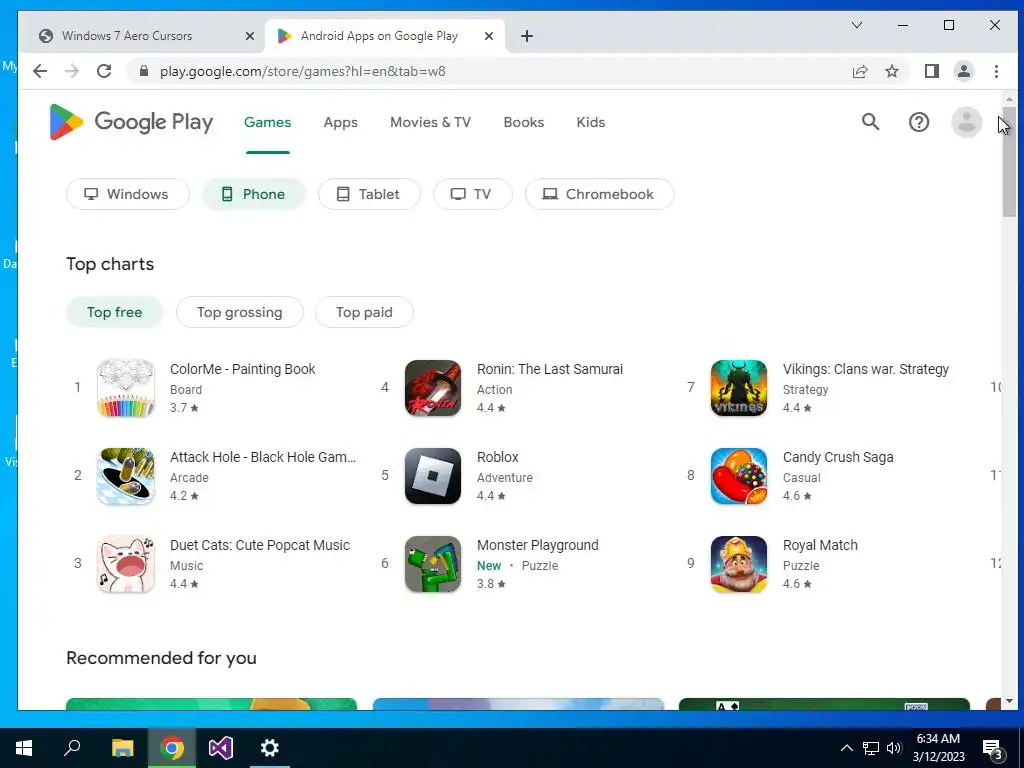Open the Royal Match game icon
This screenshot has height=768, width=1024.
(739, 564)
